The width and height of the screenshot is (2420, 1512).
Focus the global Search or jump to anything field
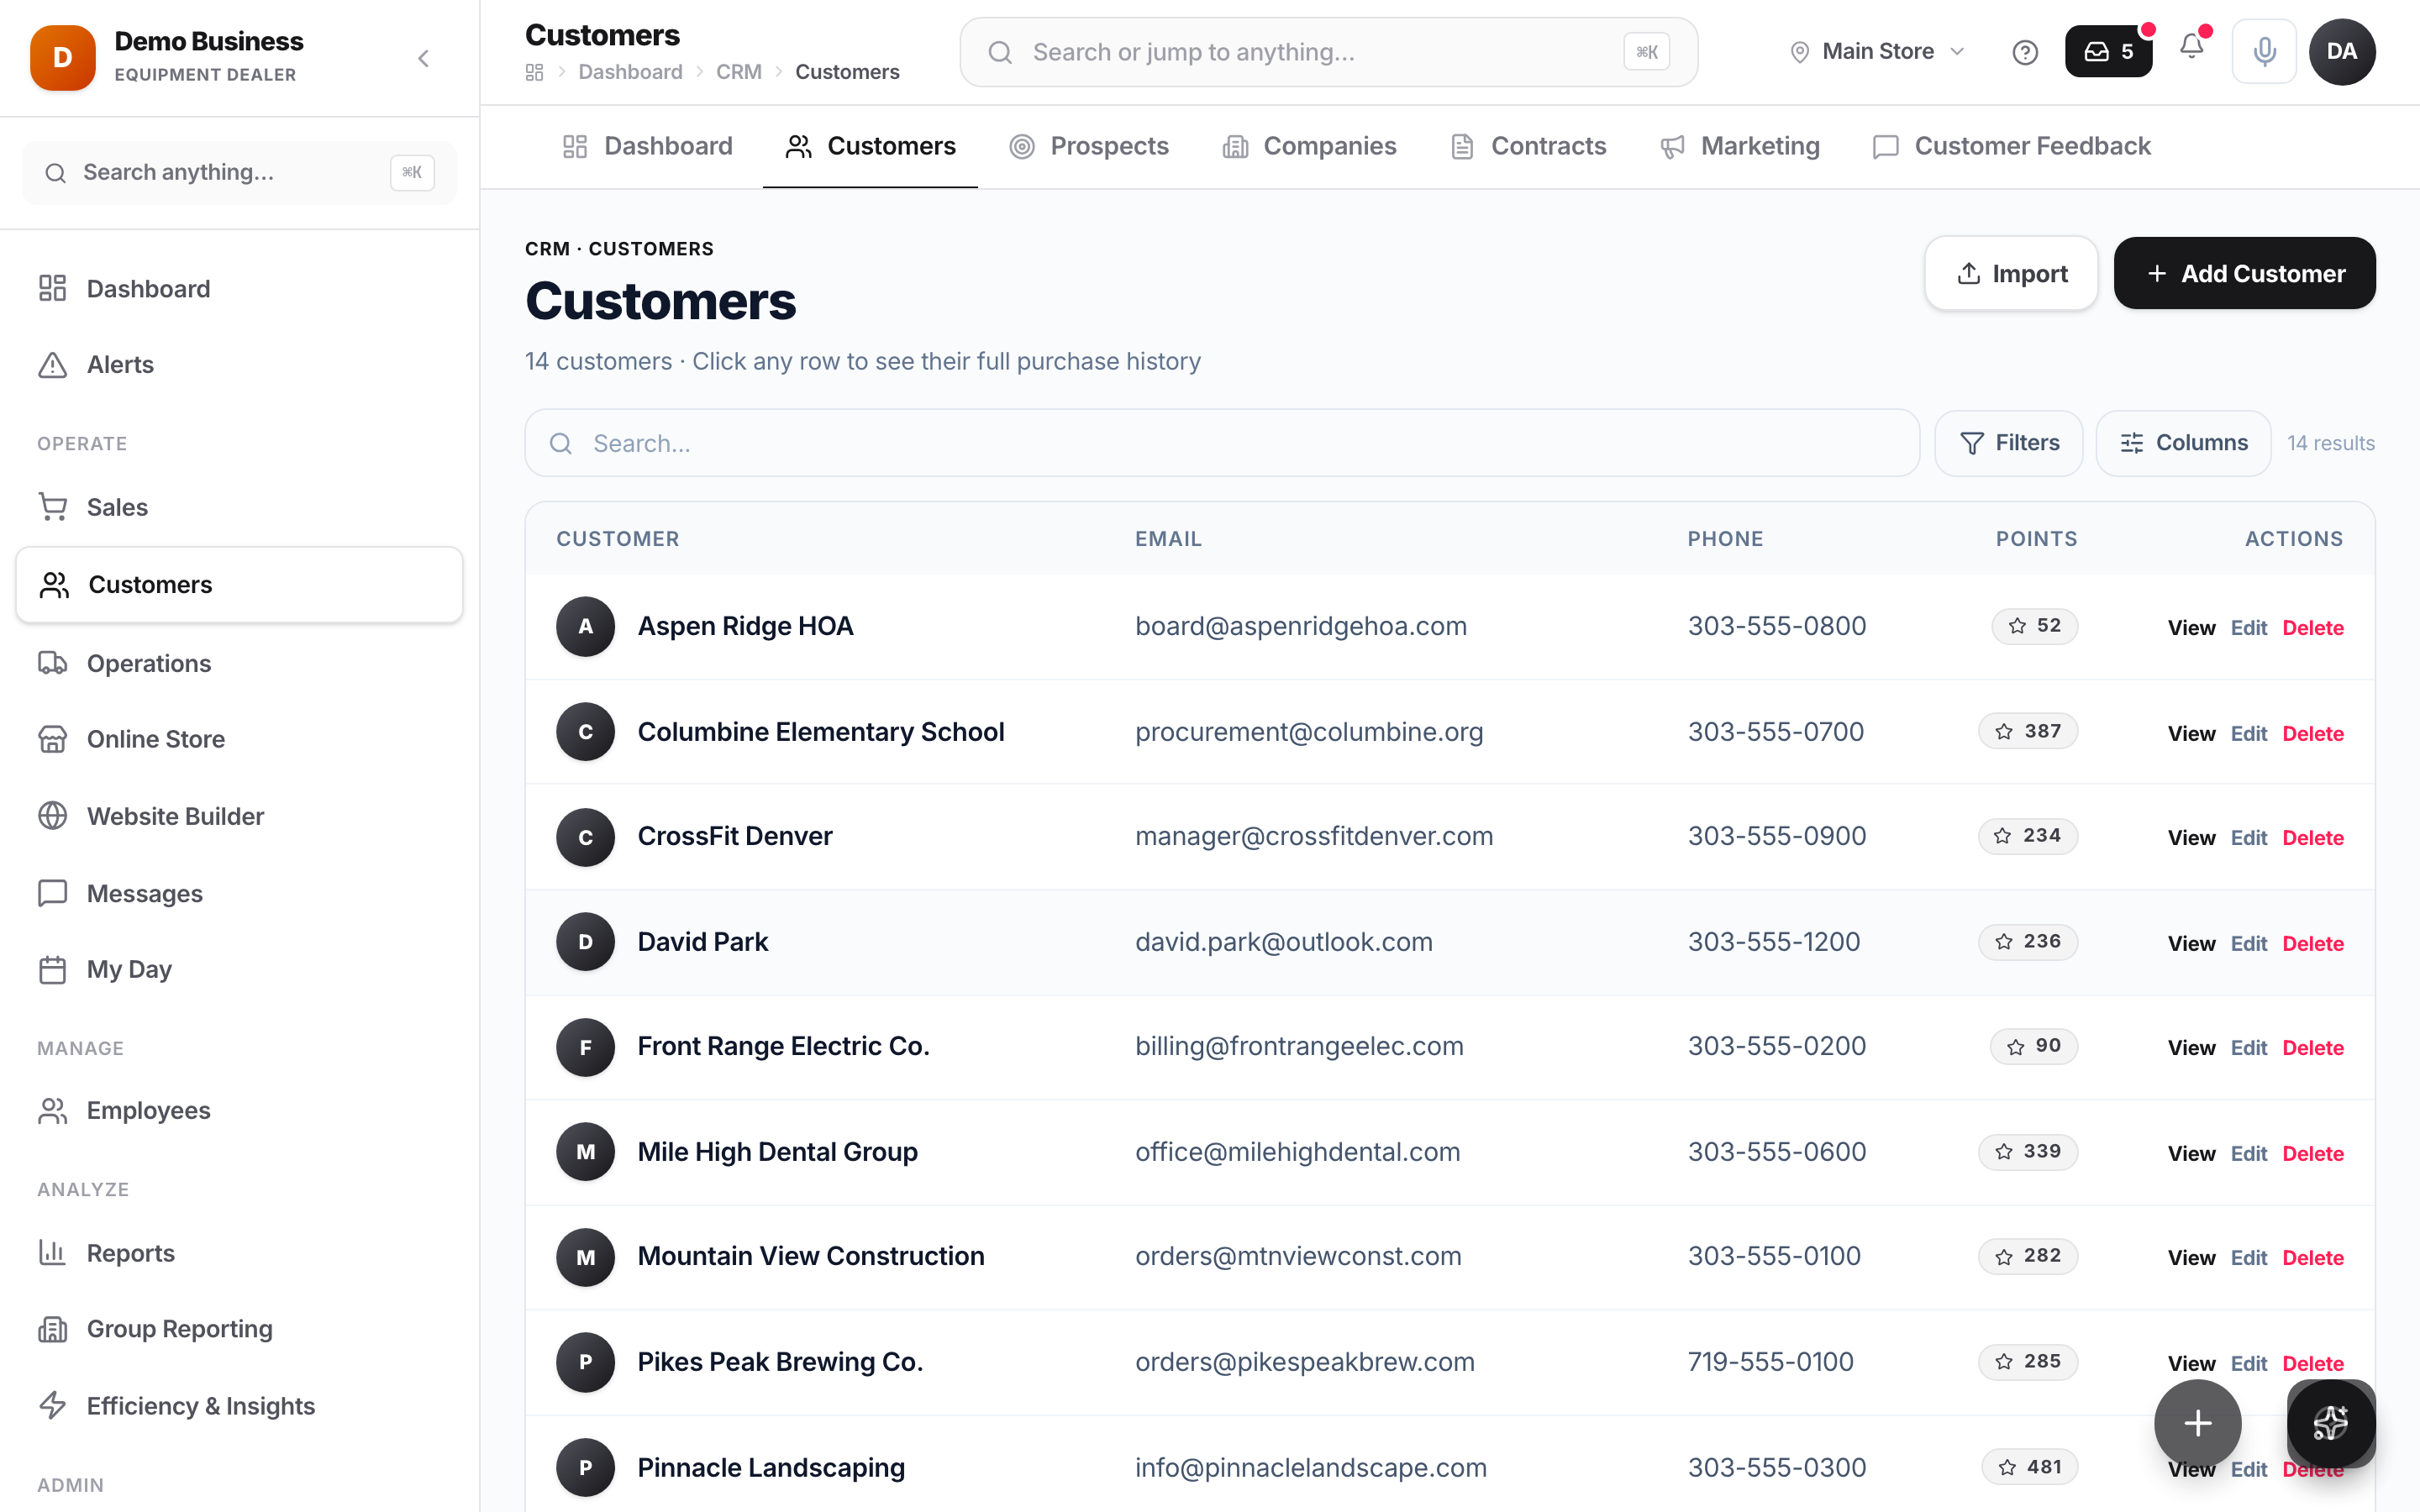tap(1328, 52)
